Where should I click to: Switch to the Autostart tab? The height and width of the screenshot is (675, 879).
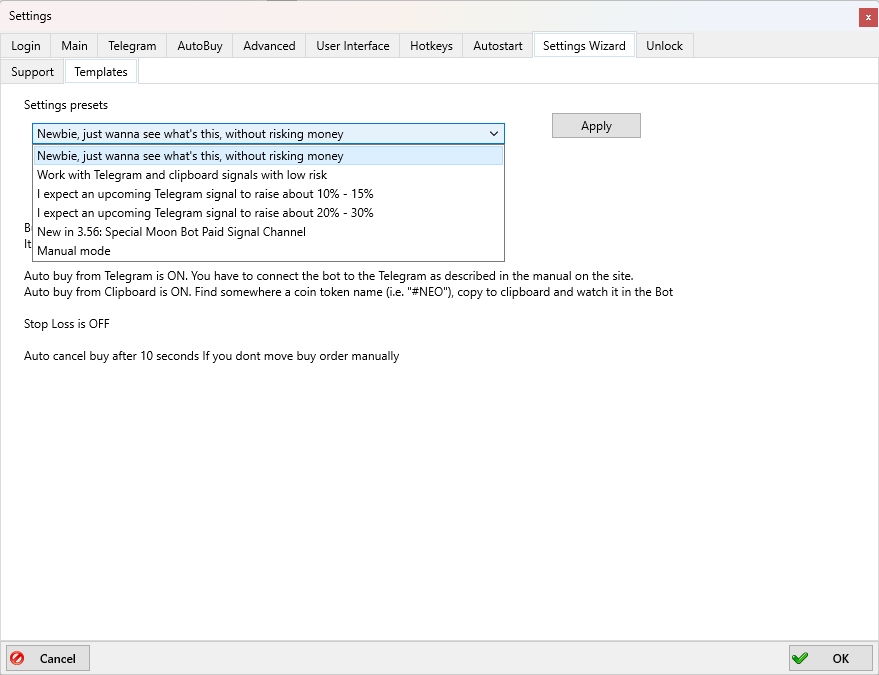coord(497,46)
